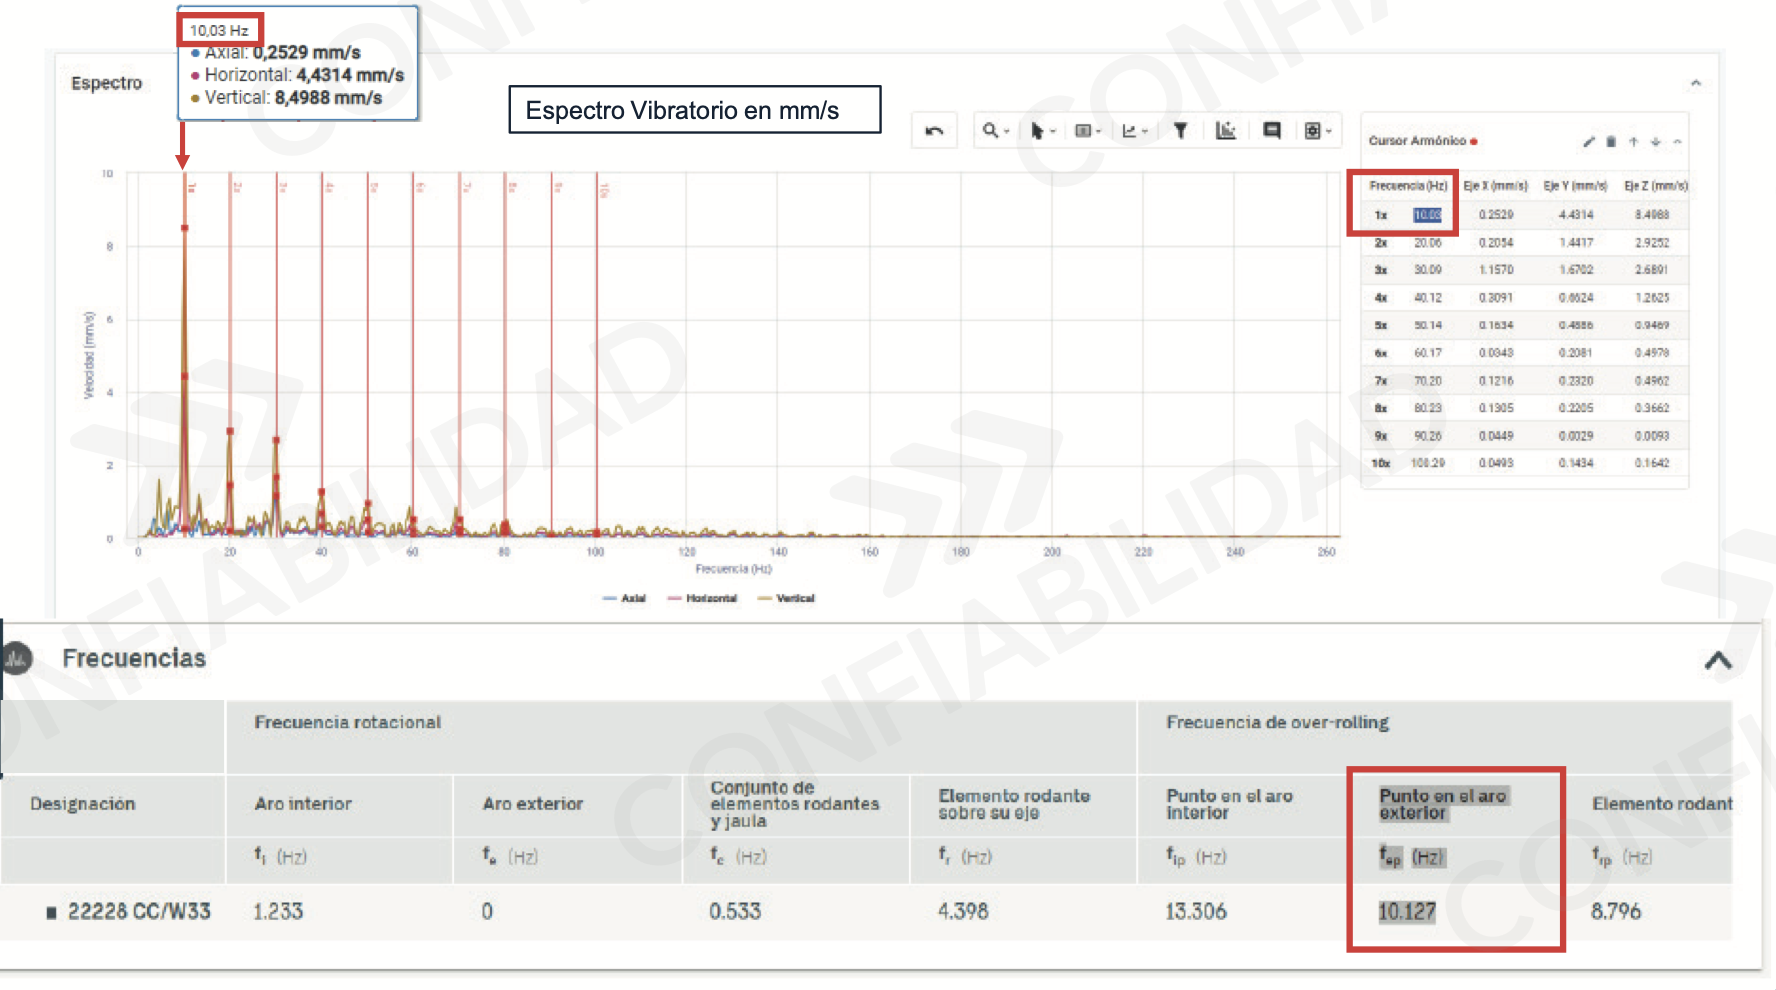
Task: Click the 3x frequency value 30.09
Action: pos(1427,270)
